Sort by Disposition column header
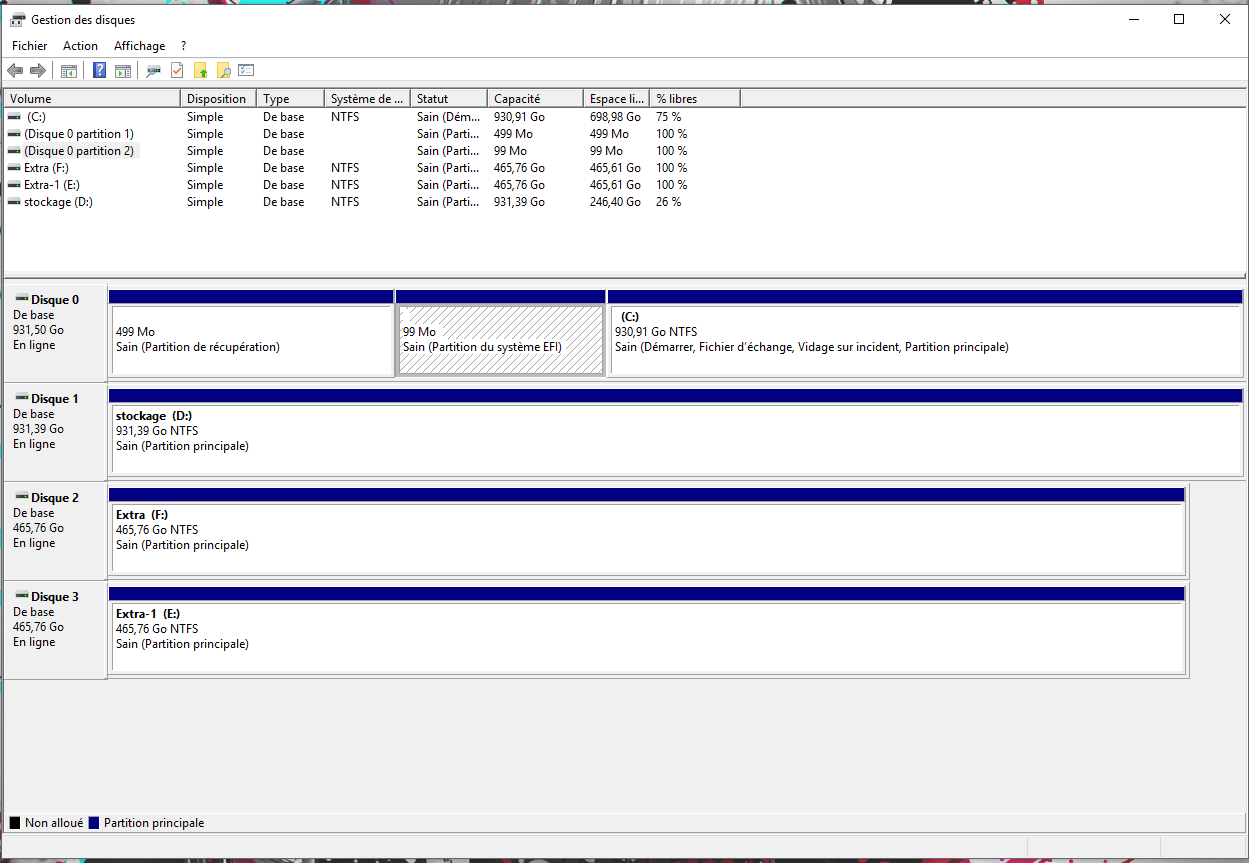 tap(219, 99)
